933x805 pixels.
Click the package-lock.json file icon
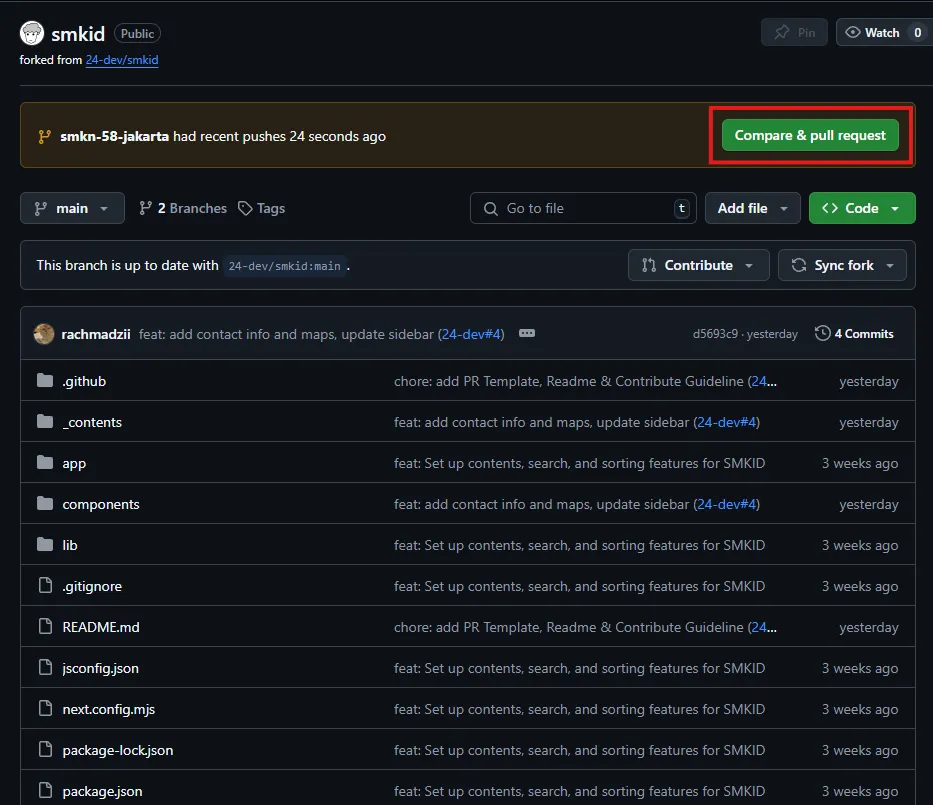[x=45, y=750]
